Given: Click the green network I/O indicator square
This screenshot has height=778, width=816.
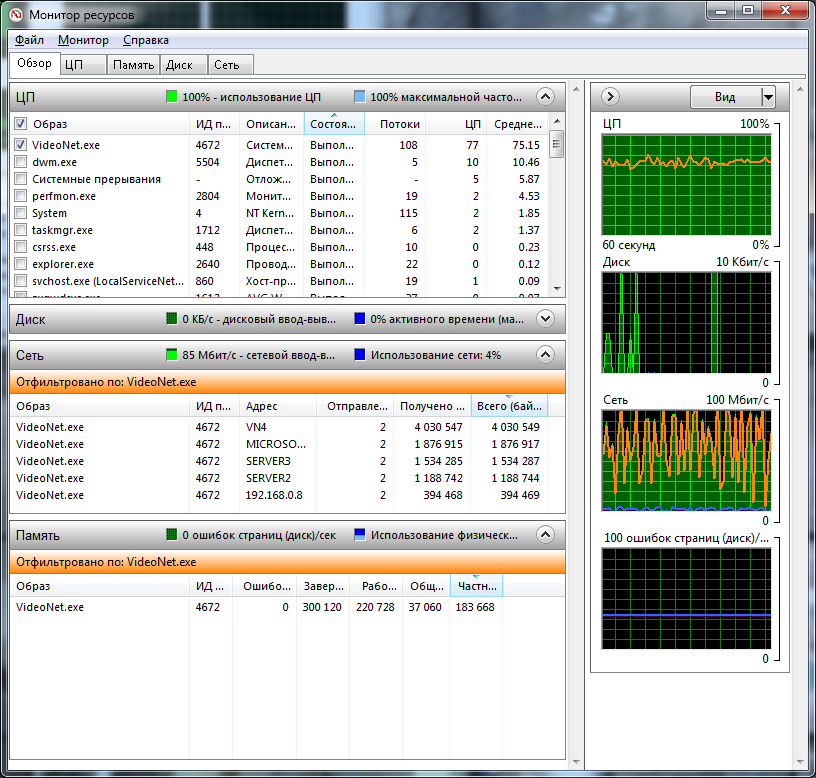Looking at the screenshot, I should tap(171, 355).
